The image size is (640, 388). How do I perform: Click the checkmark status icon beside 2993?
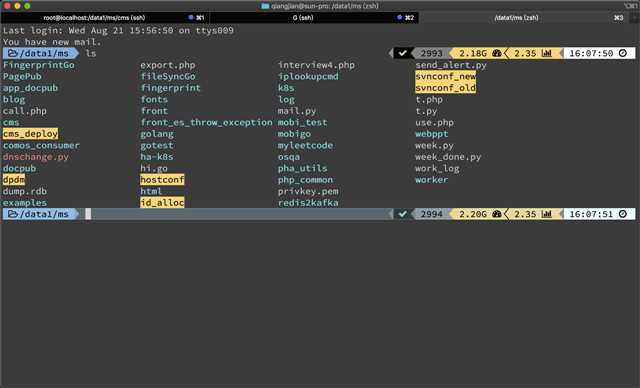402,53
